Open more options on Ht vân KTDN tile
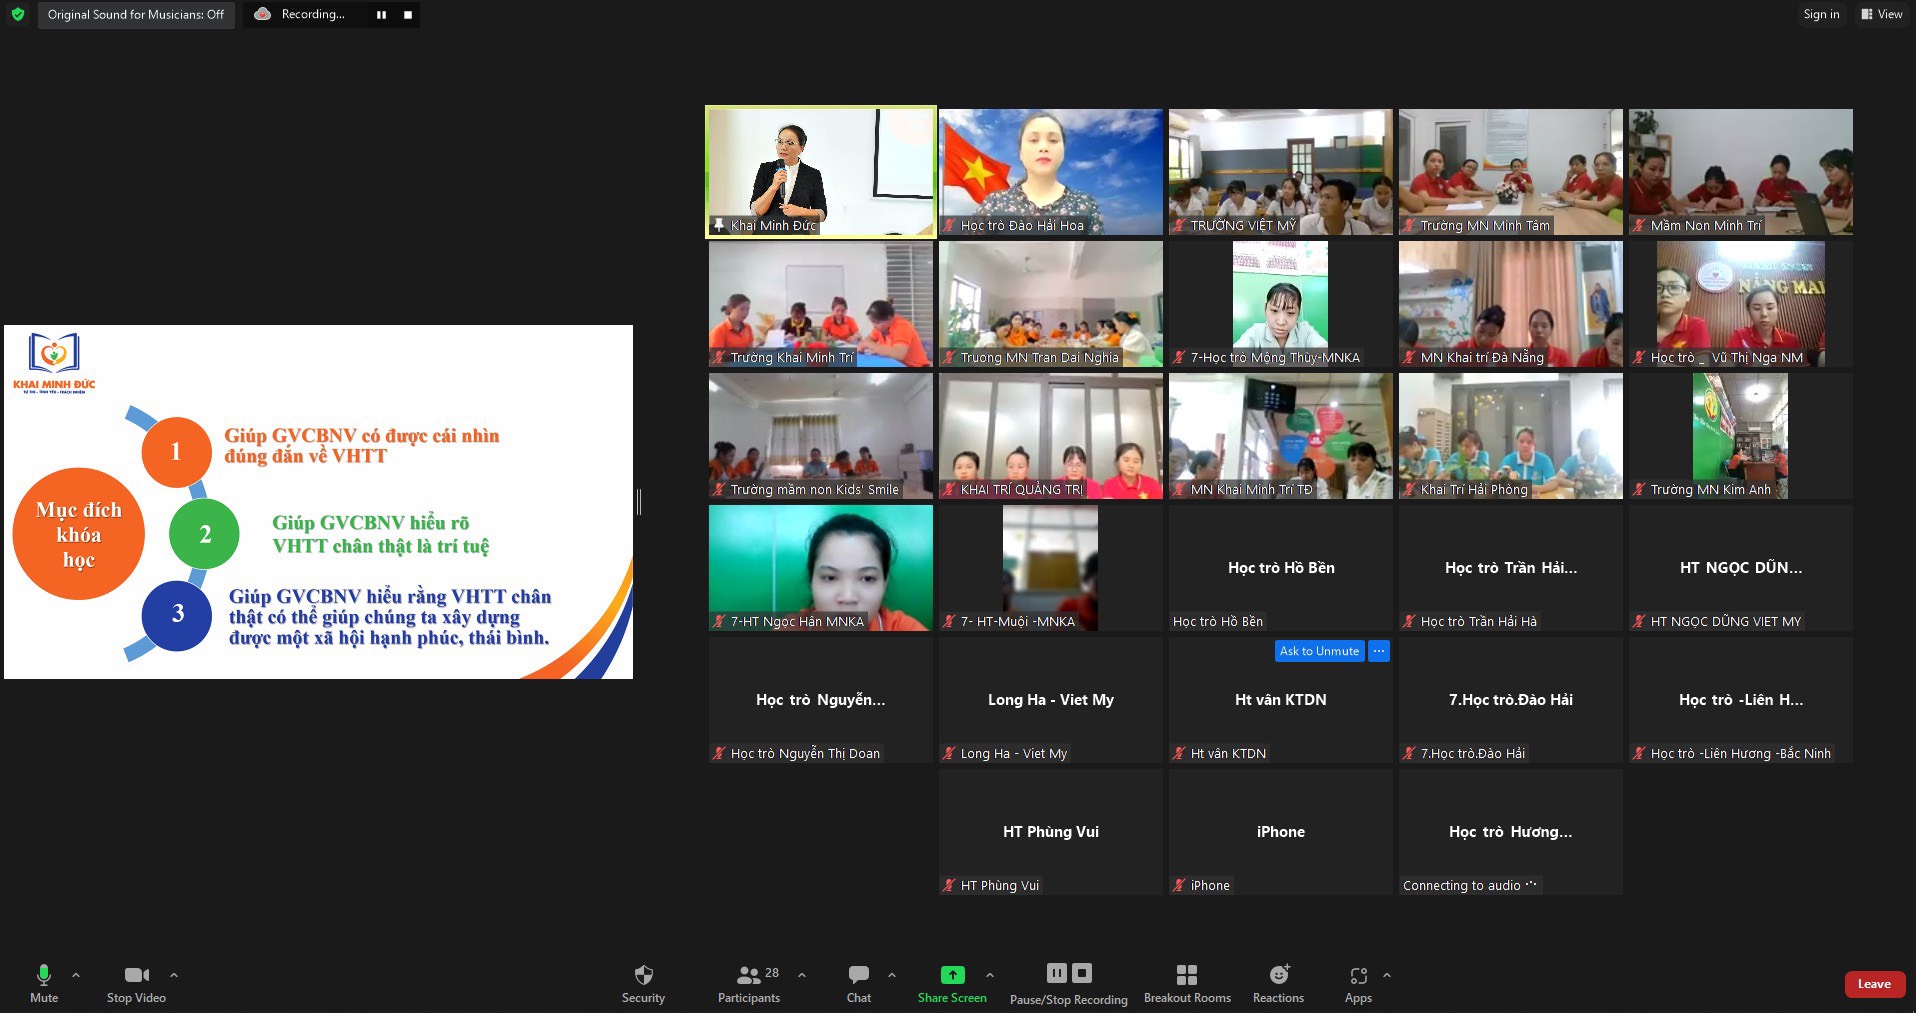This screenshot has width=1916, height=1013. (1378, 651)
